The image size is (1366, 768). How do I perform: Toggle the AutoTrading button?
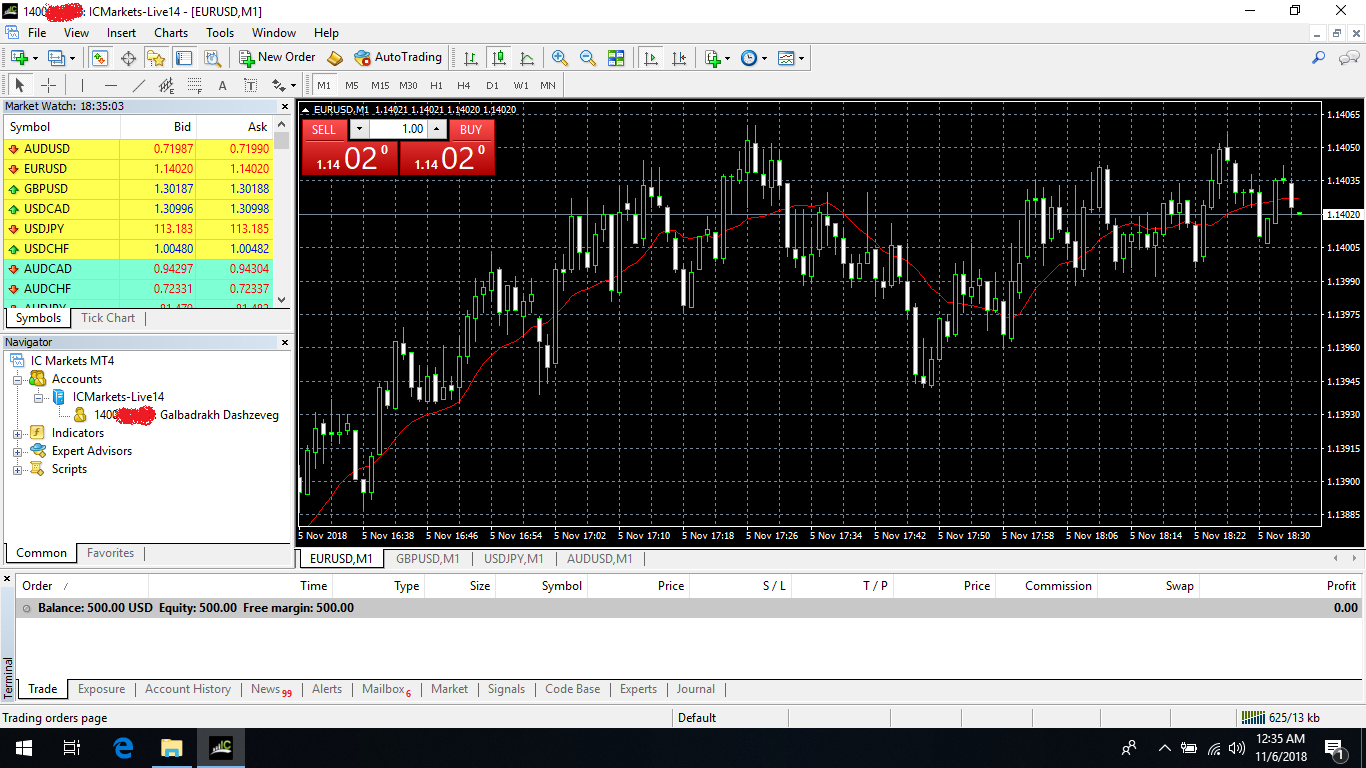398,58
